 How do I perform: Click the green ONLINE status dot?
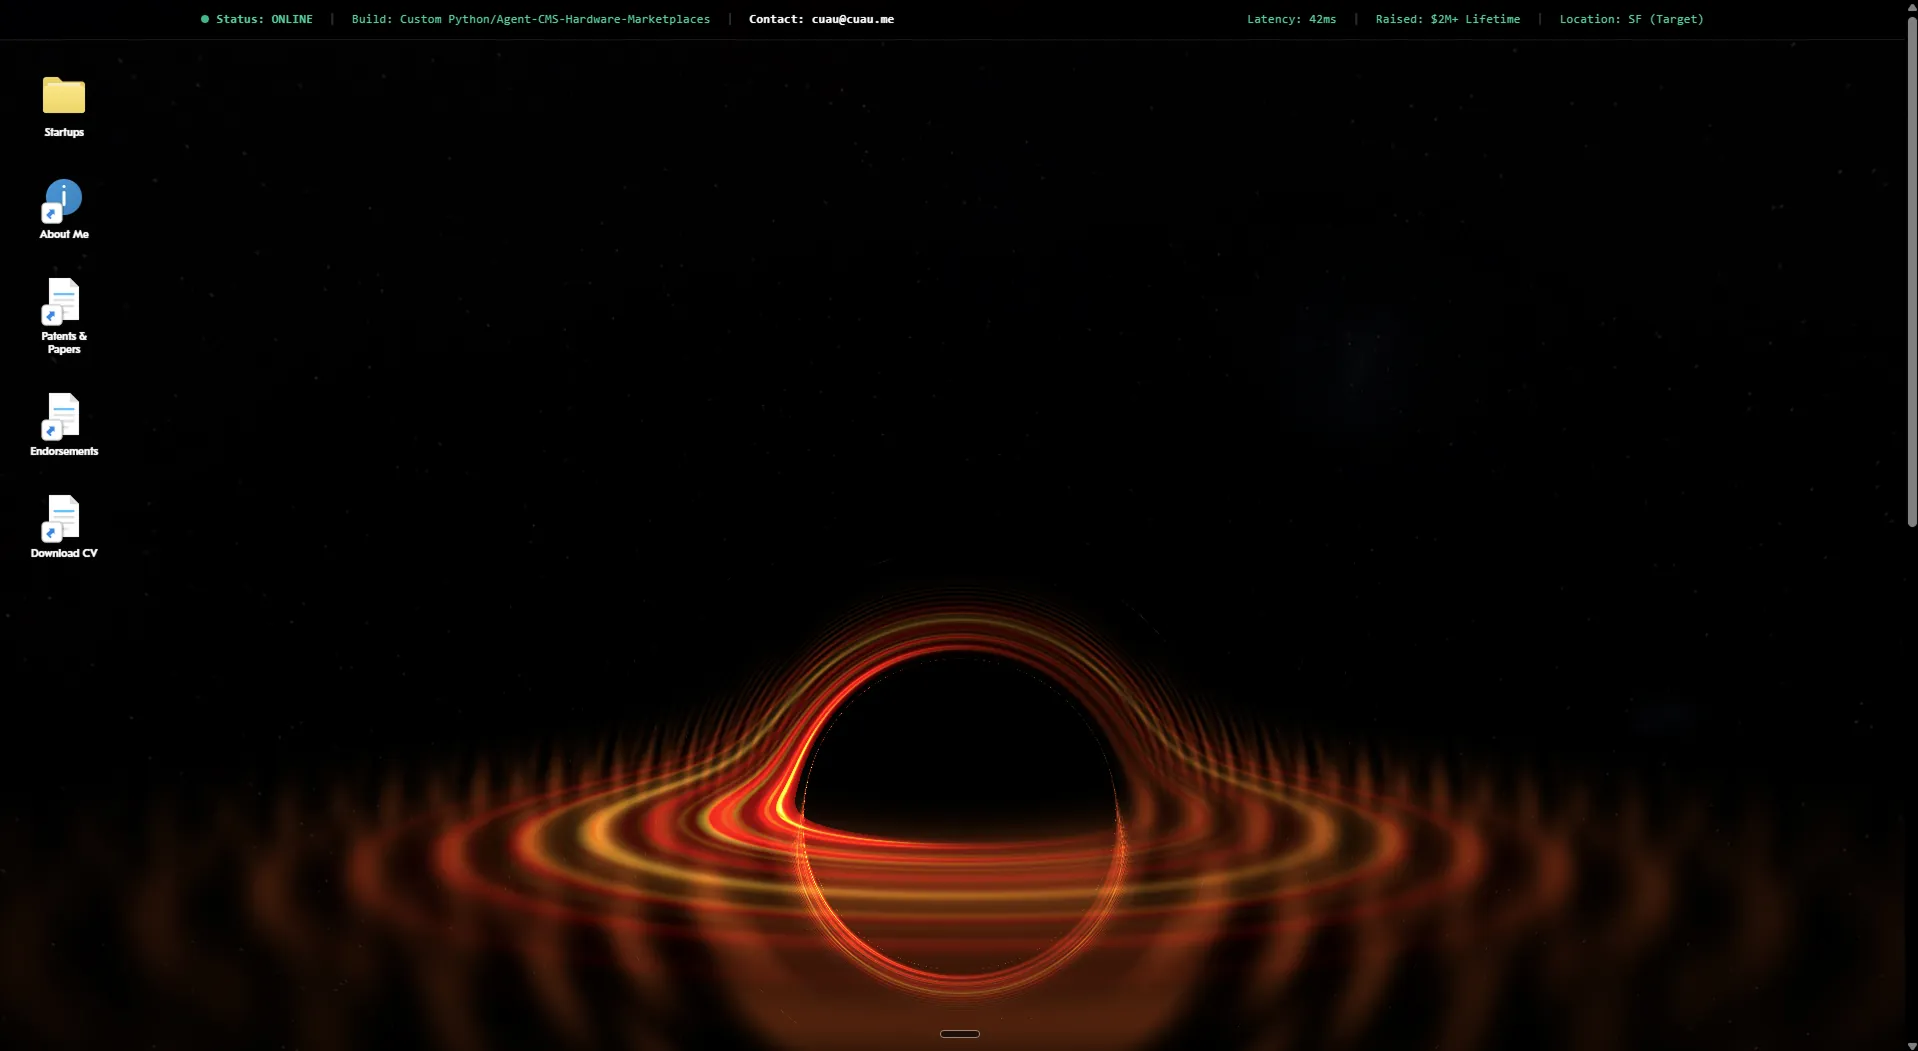(x=204, y=18)
